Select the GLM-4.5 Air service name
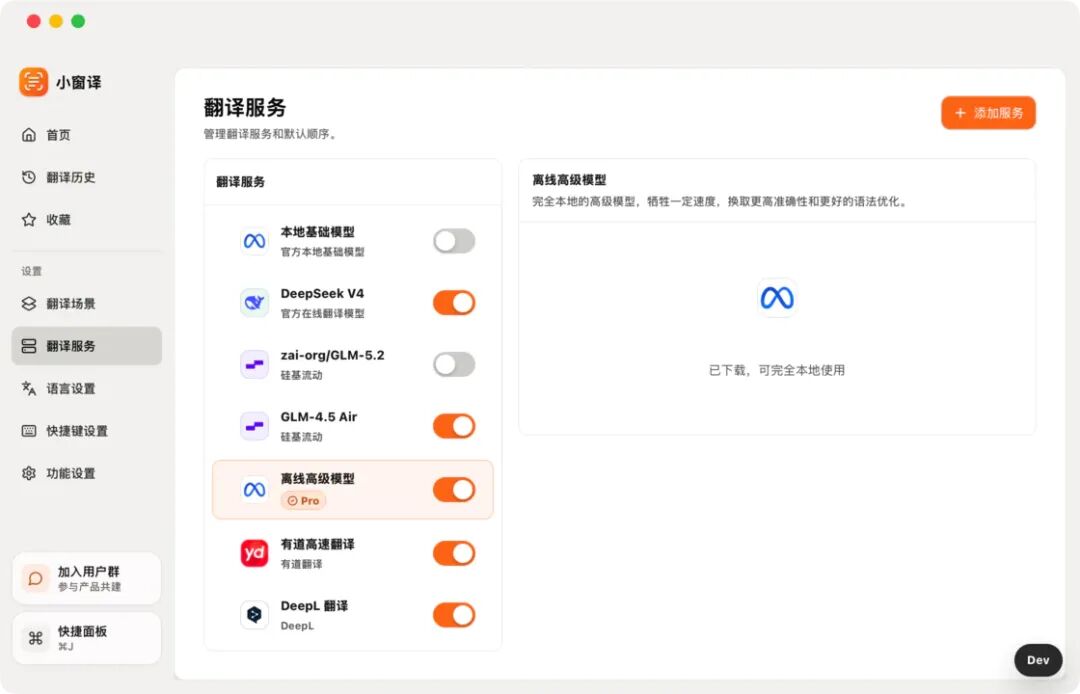 click(x=319, y=417)
